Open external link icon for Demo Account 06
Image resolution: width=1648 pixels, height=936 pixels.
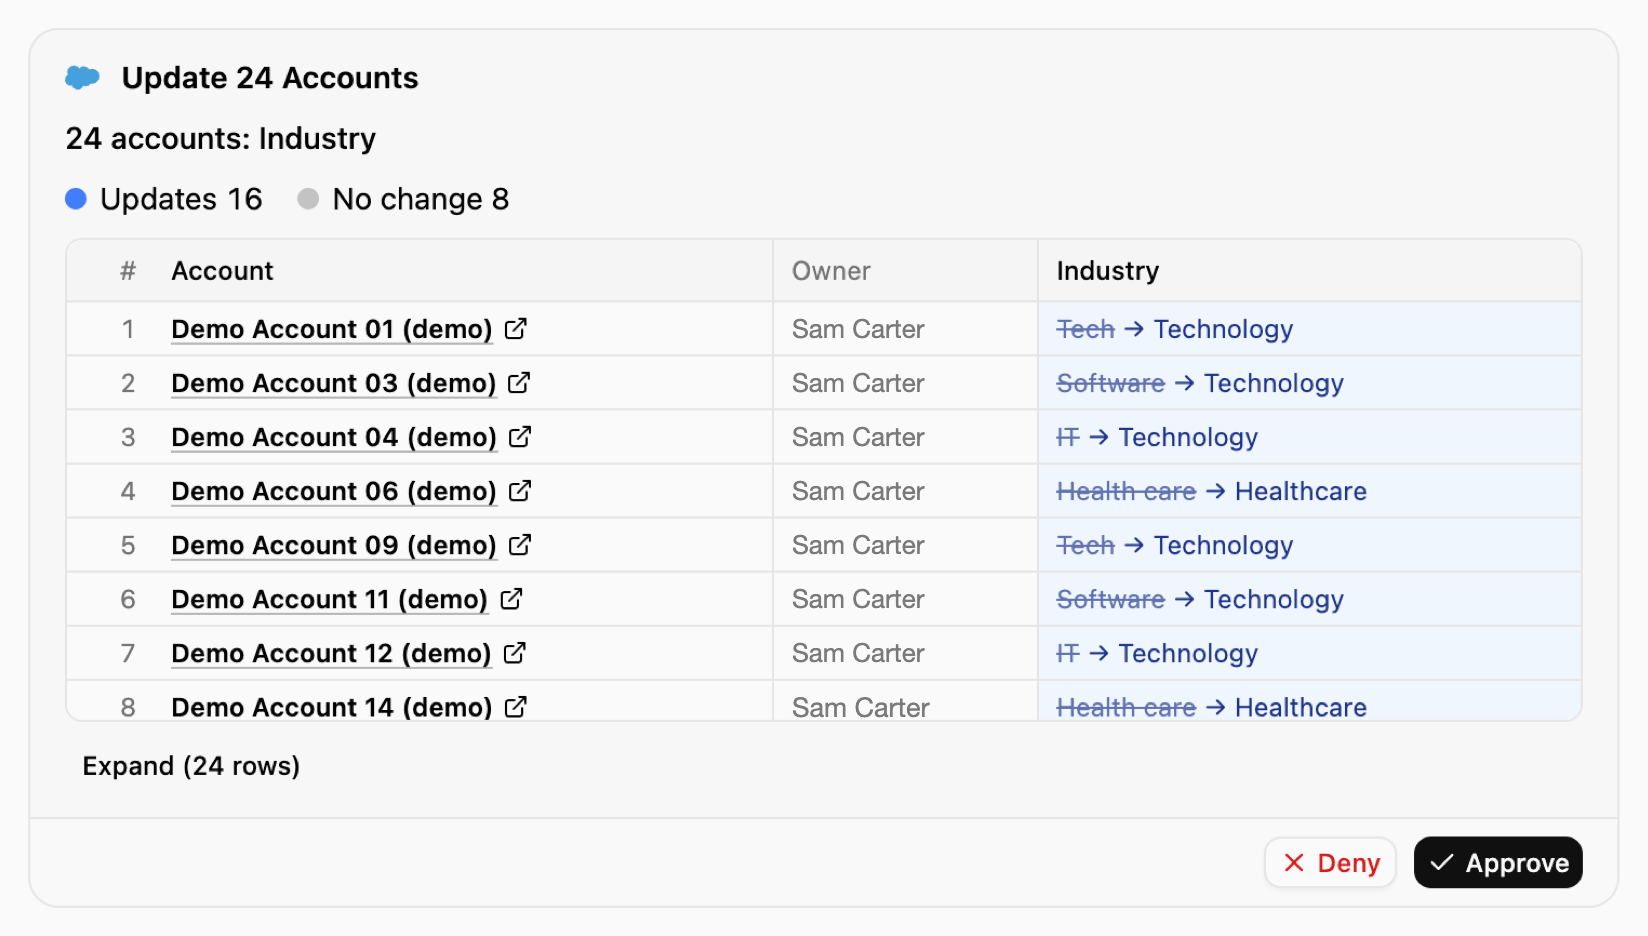click(520, 491)
